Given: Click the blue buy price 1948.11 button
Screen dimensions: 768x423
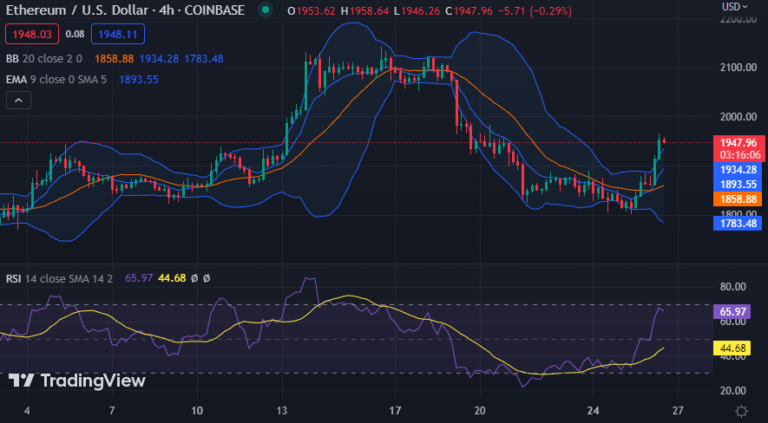Looking at the screenshot, I should pos(118,34).
